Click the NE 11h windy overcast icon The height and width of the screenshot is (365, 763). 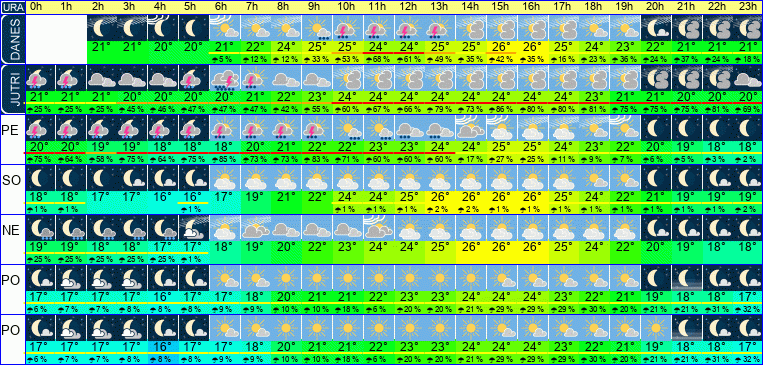click(x=377, y=227)
